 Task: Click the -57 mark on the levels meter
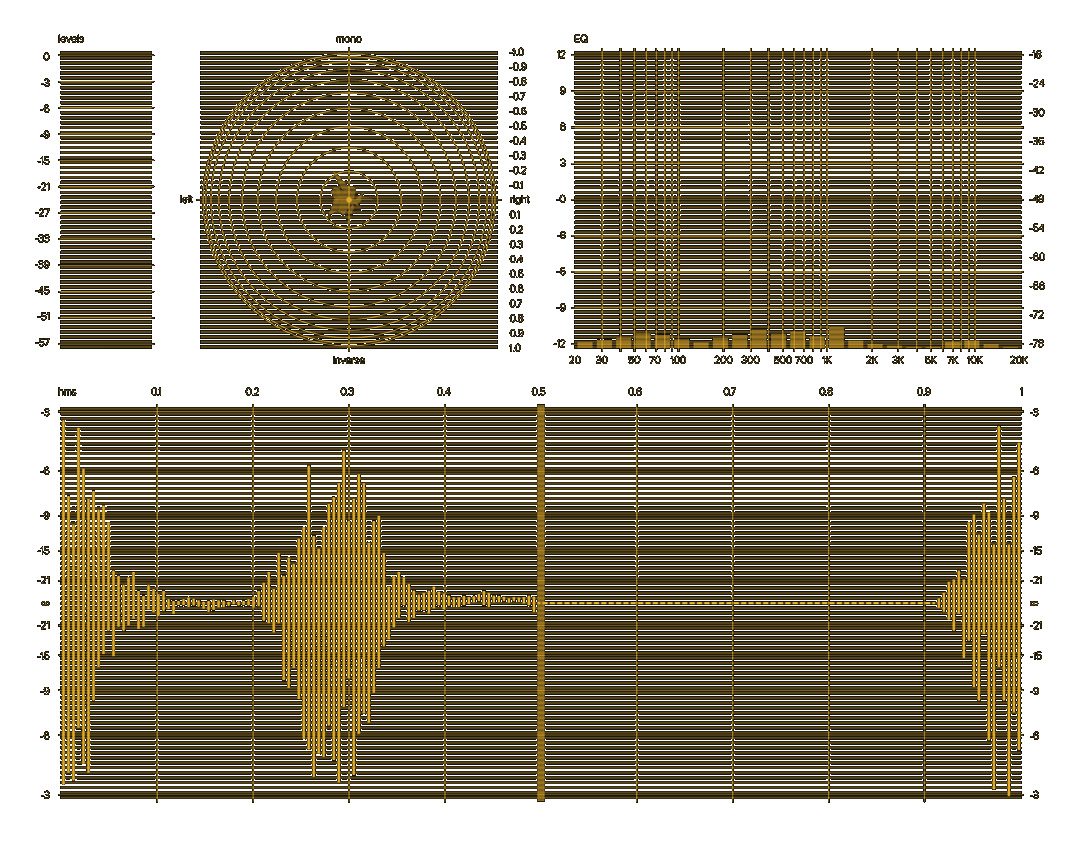[x=44, y=342]
